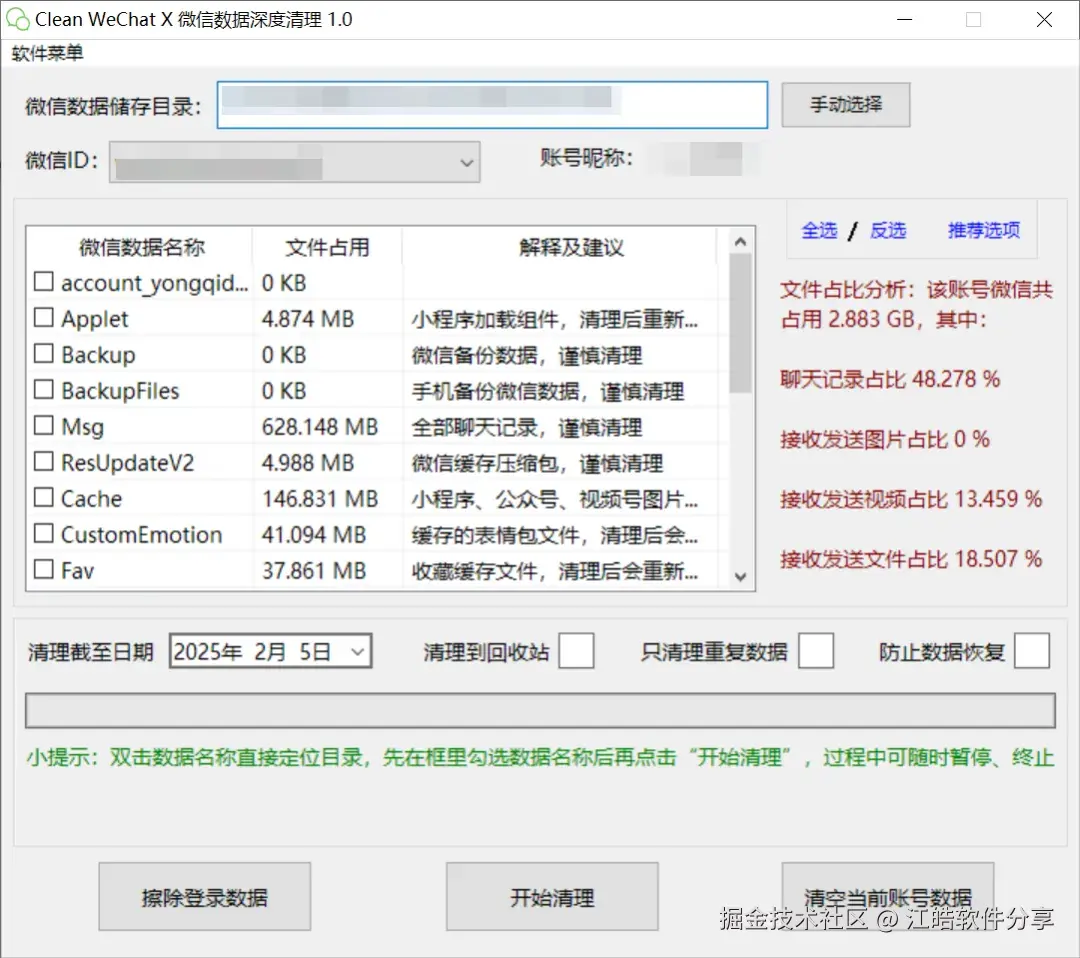This screenshot has height=958, width=1080.
Task: Click the list scrollbar up arrow
Action: [x=740, y=242]
